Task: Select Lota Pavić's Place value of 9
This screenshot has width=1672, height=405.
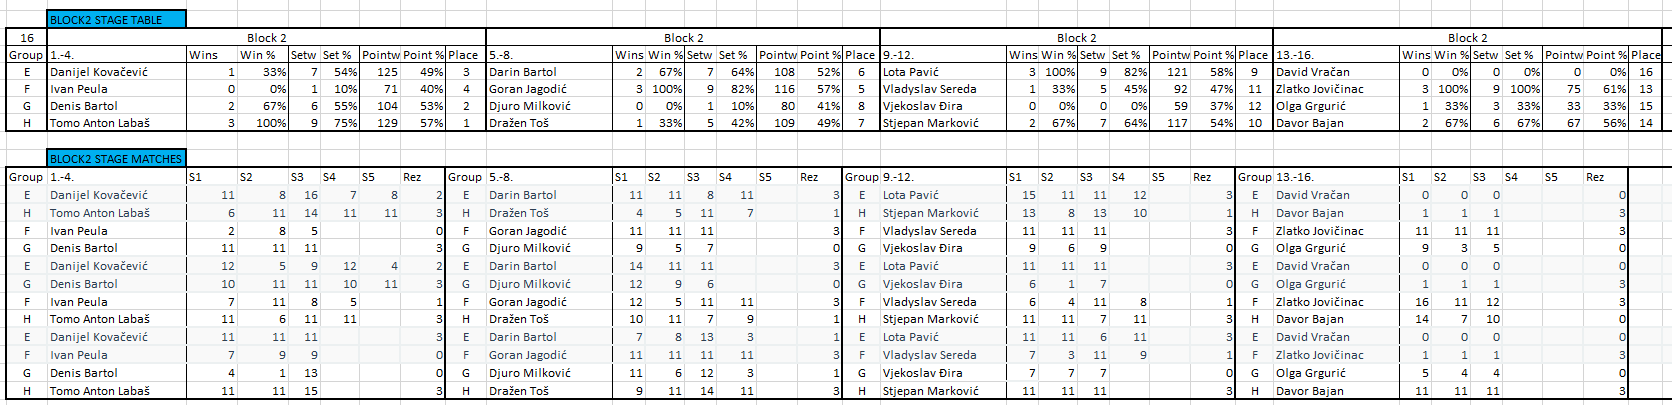Action: click(1253, 72)
